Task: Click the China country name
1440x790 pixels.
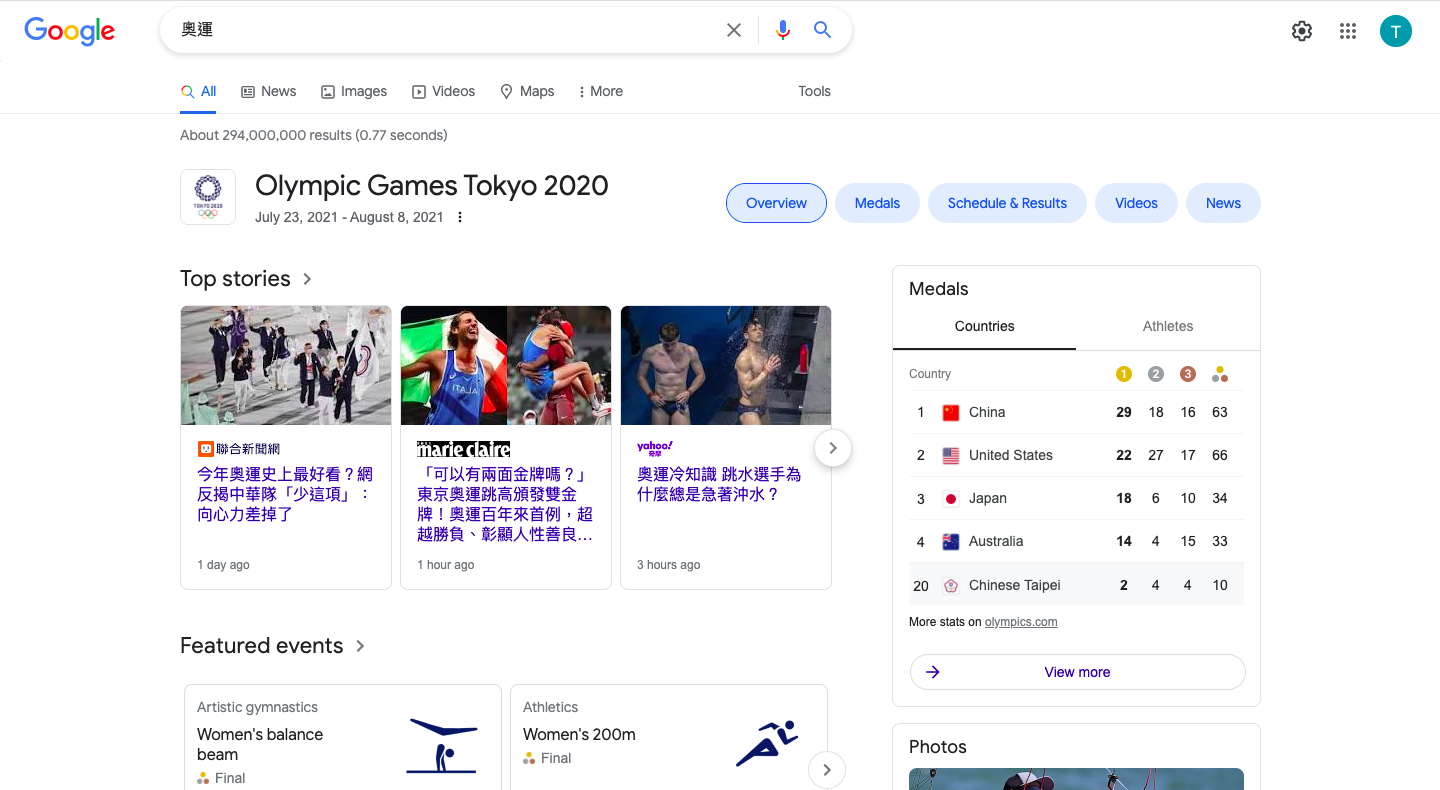Action: [987, 412]
